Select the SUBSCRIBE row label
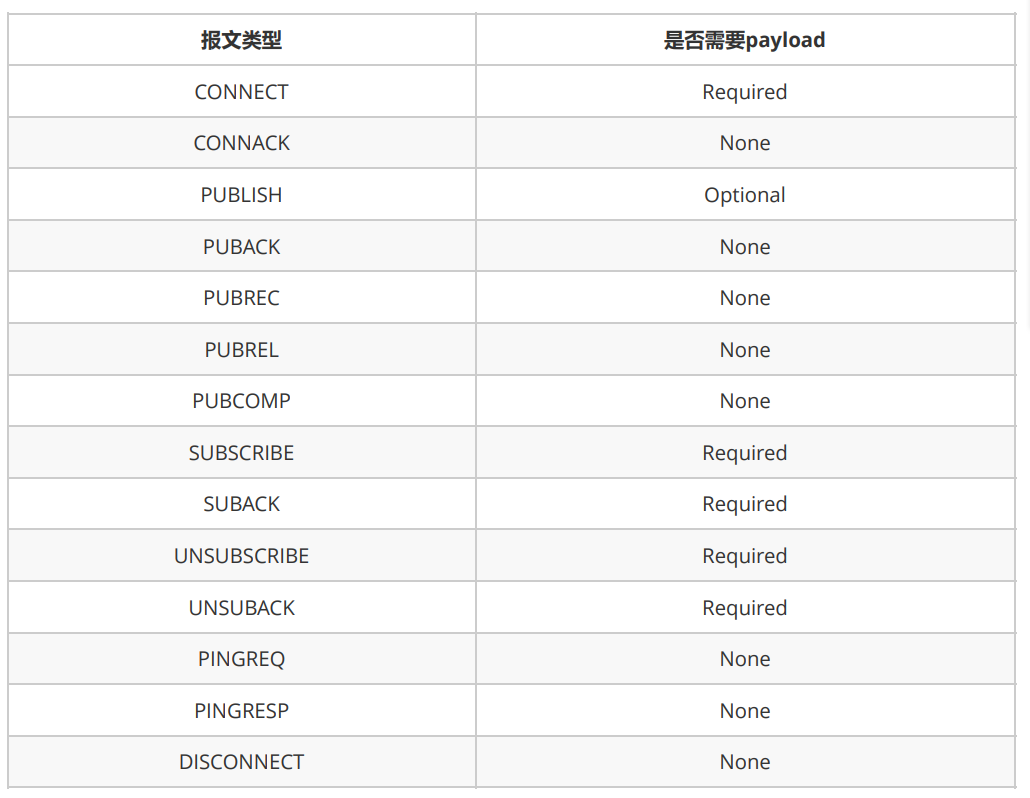Viewport: 1030px width, 798px height. [241, 453]
